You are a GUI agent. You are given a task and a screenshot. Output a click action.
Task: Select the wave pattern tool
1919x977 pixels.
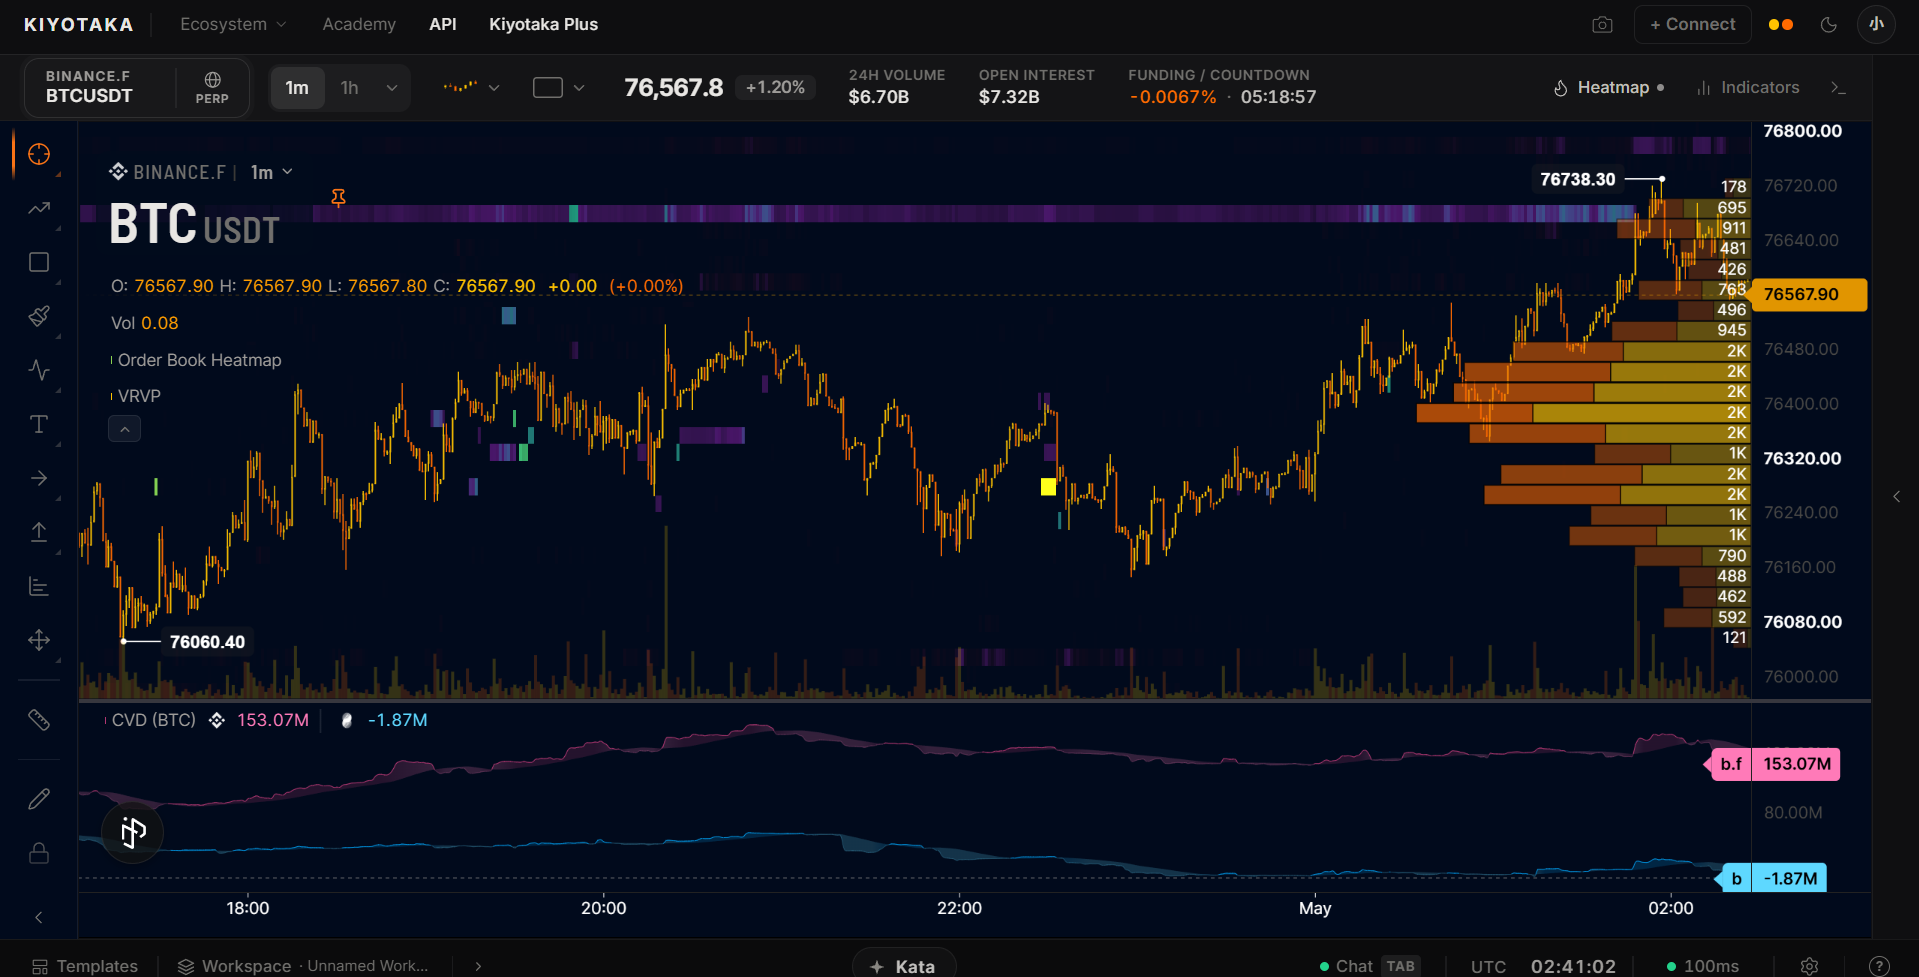39,370
